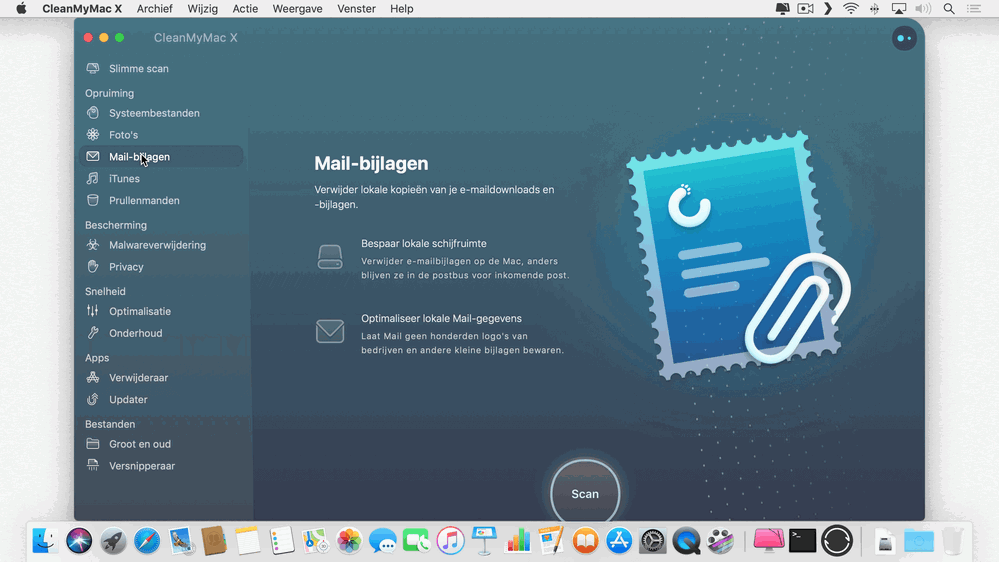Launch Finder from the Dock
This screenshot has width=999, height=562.
pos(45,541)
